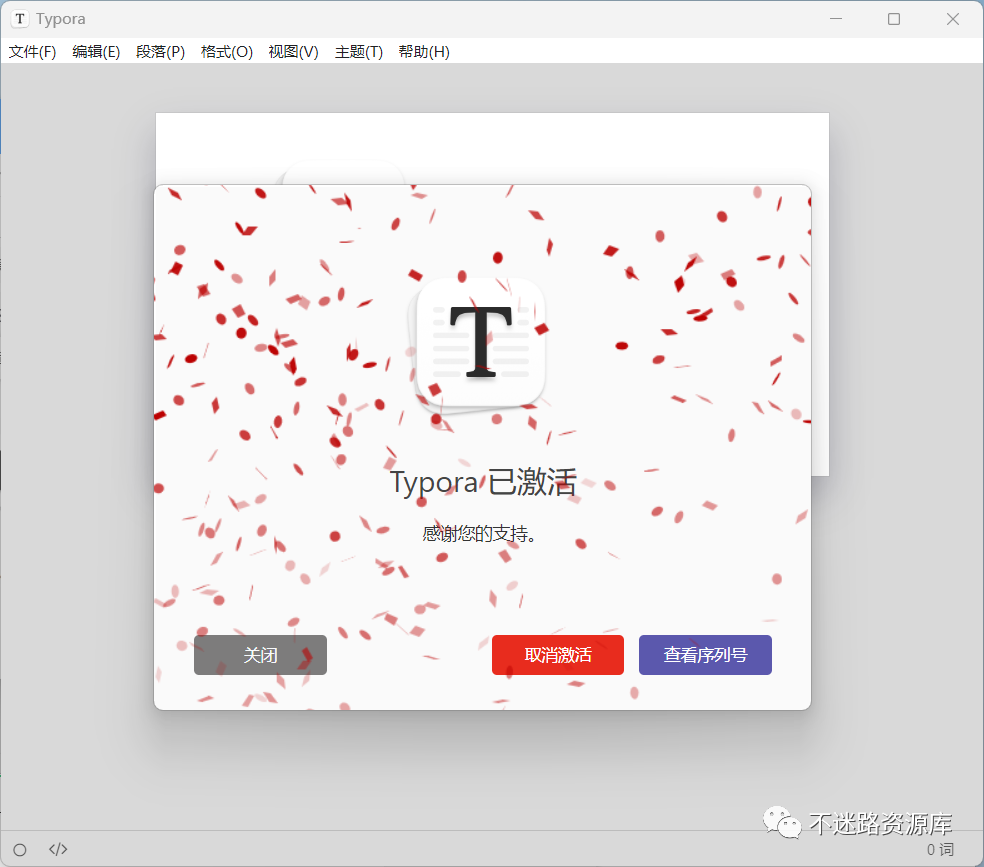Click the red 取消激活 button
The image size is (984, 867).
(558, 655)
